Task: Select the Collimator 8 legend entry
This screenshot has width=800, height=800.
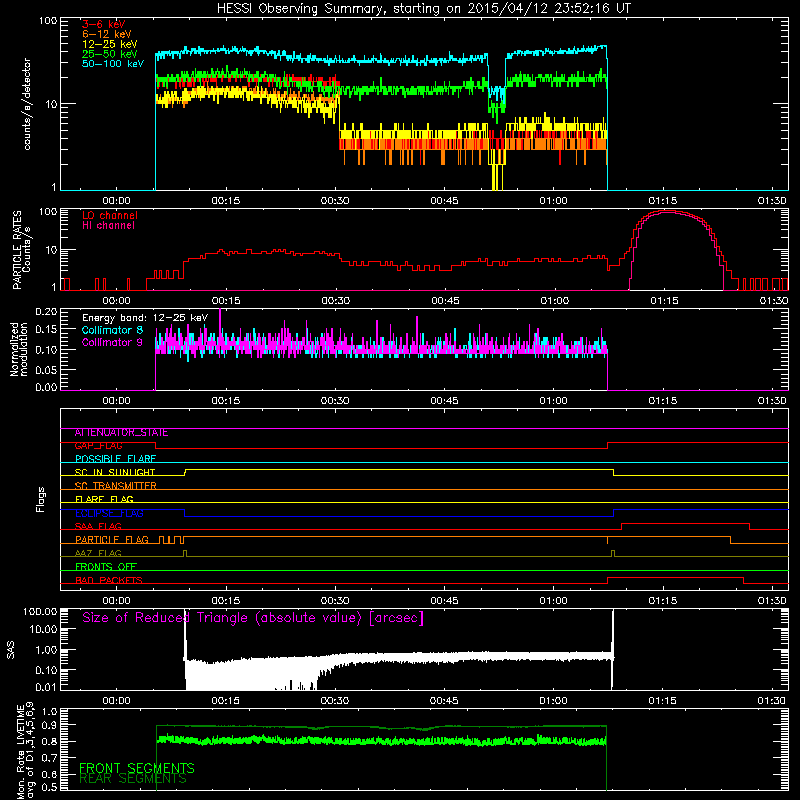Action: (x=112, y=330)
